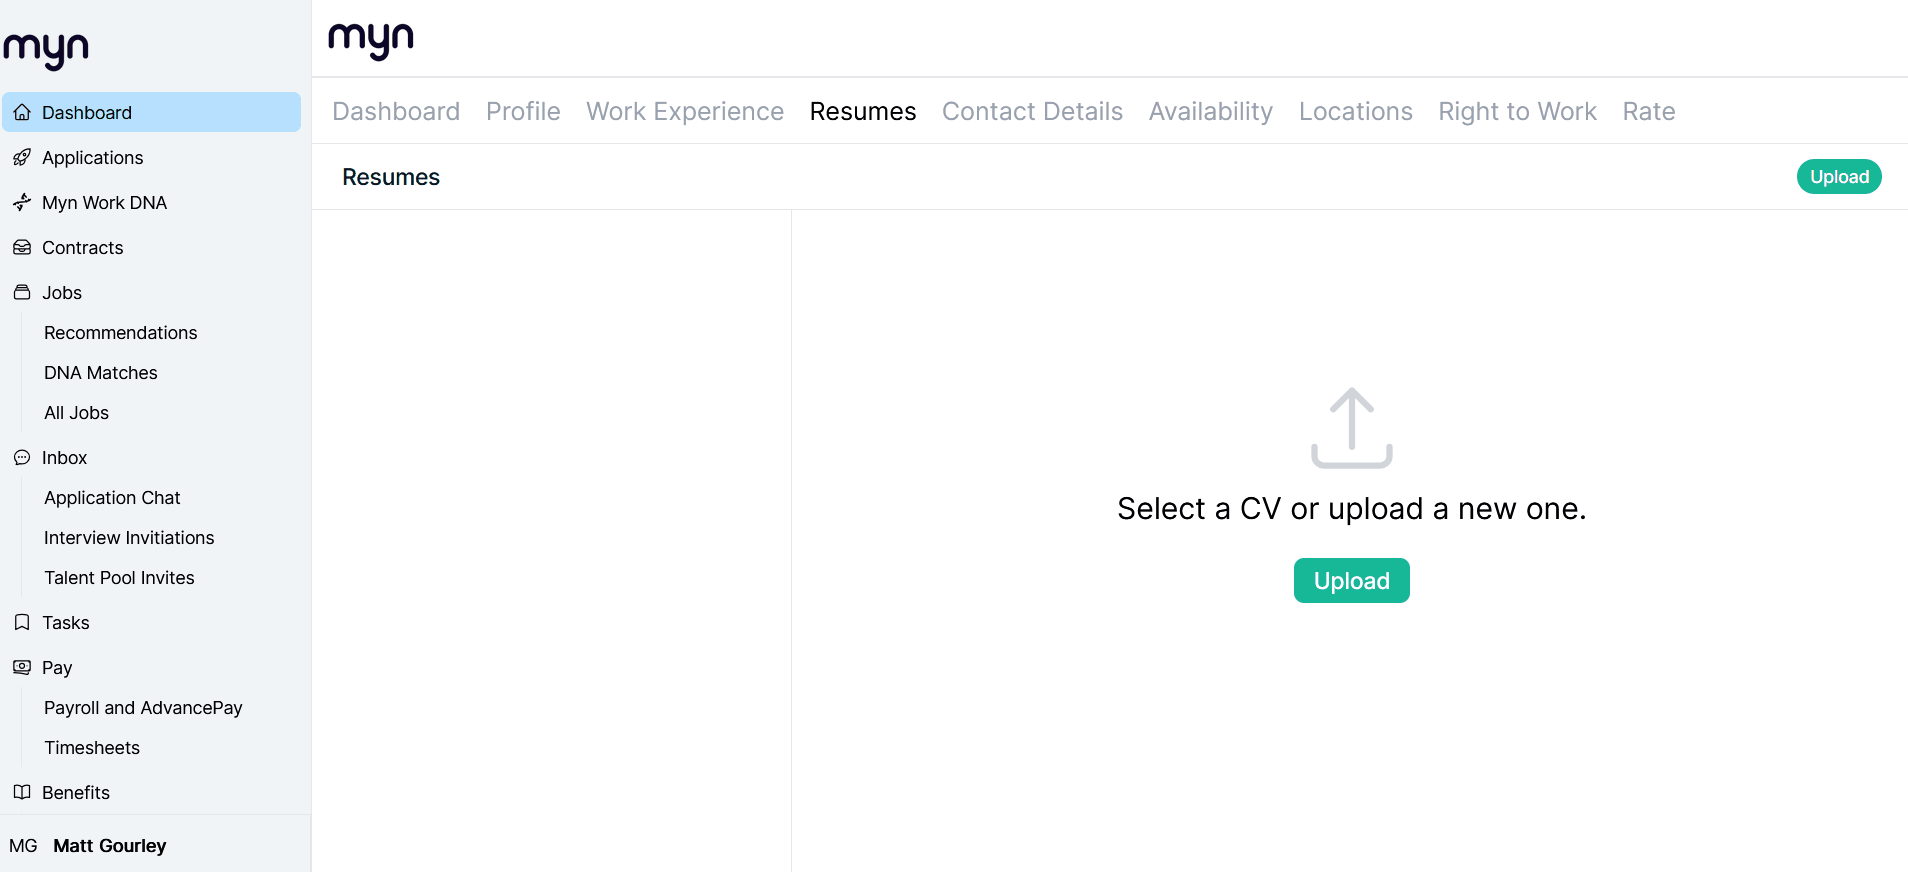
Task: Click the Jobs briefcase icon
Action: click(22, 293)
